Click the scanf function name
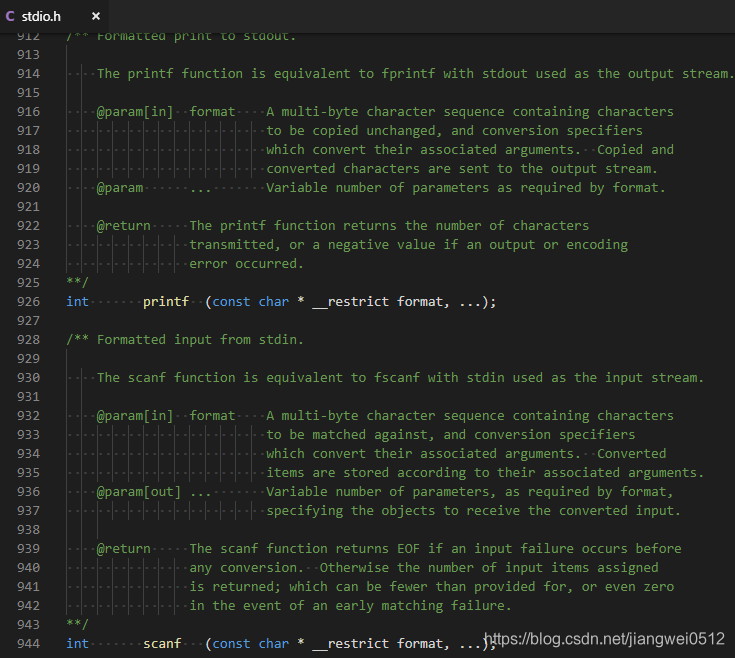Viewport: 735px width, 658px height. click(162, 644)
